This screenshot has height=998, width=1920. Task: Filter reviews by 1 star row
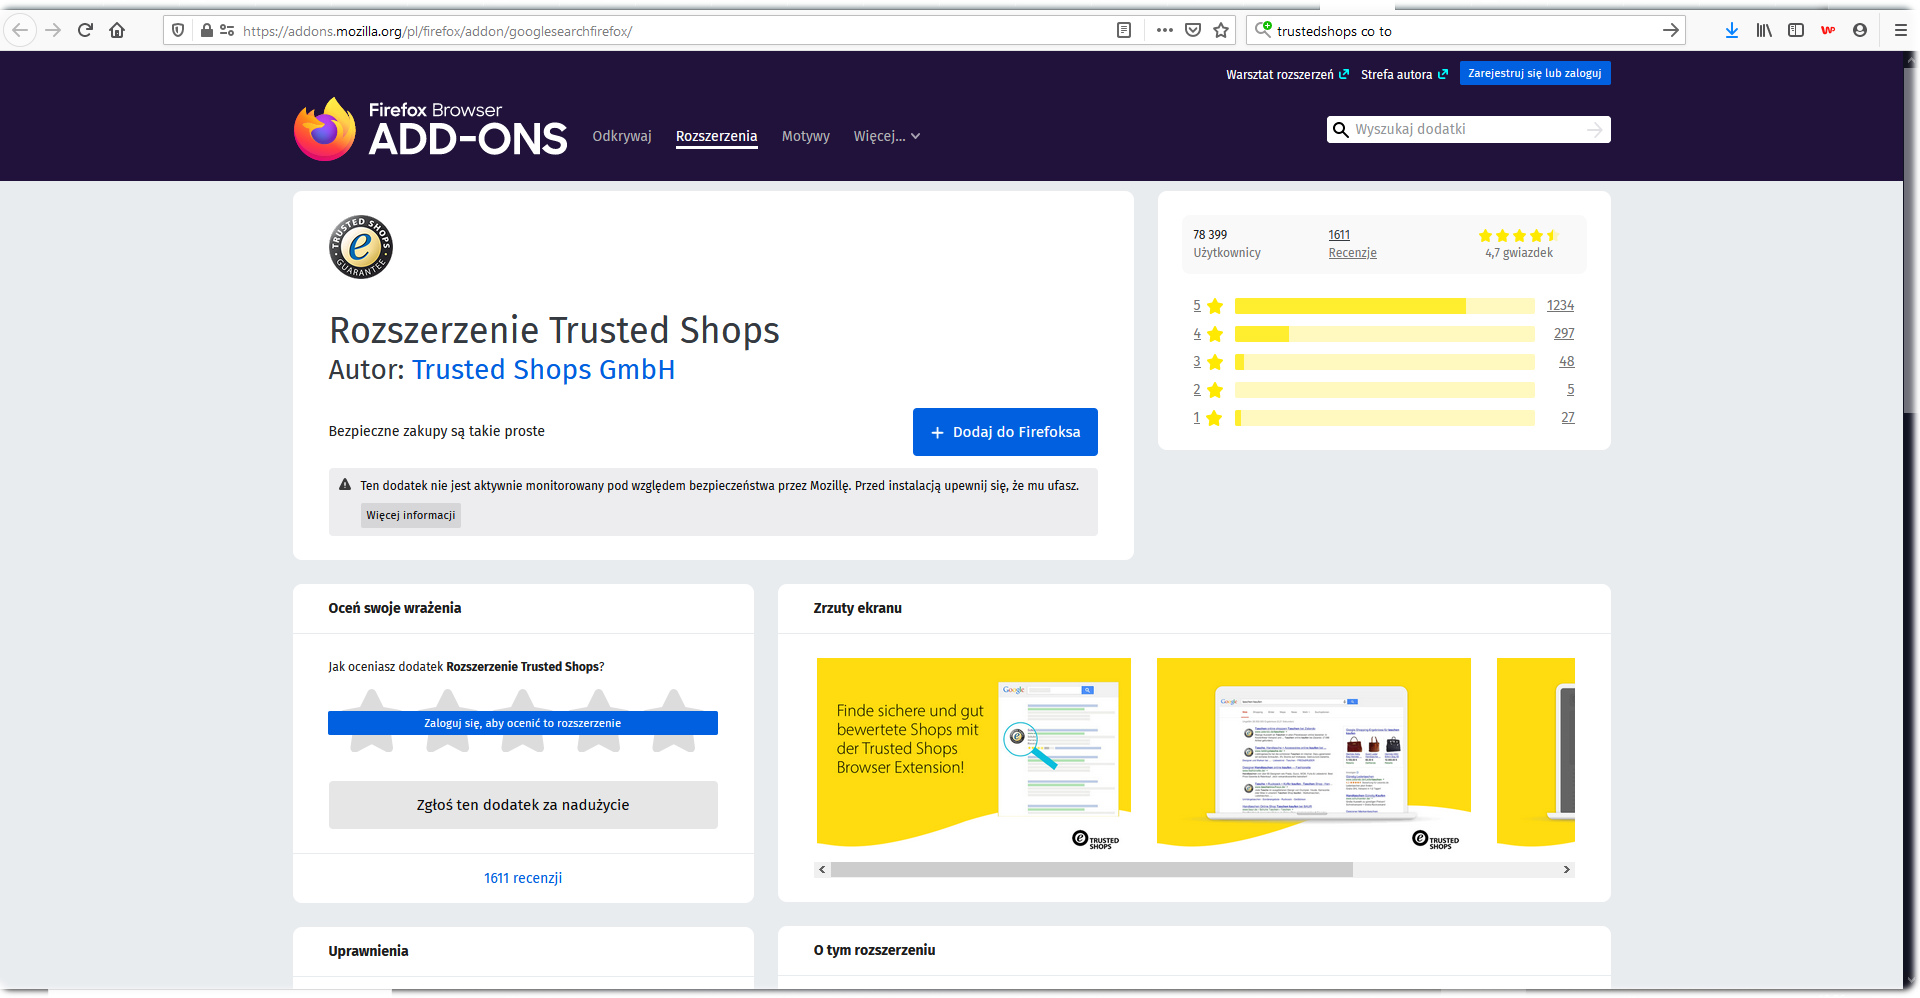(1383, 418)
